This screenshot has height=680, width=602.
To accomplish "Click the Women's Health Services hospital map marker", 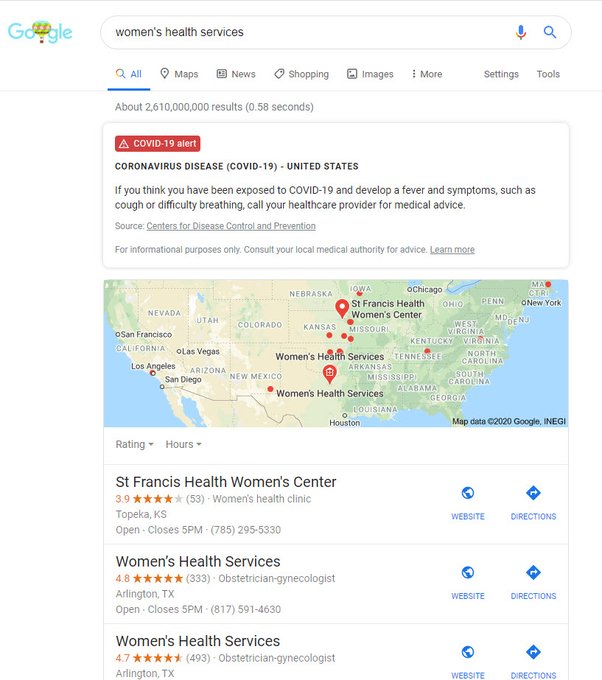I will 330,374.
